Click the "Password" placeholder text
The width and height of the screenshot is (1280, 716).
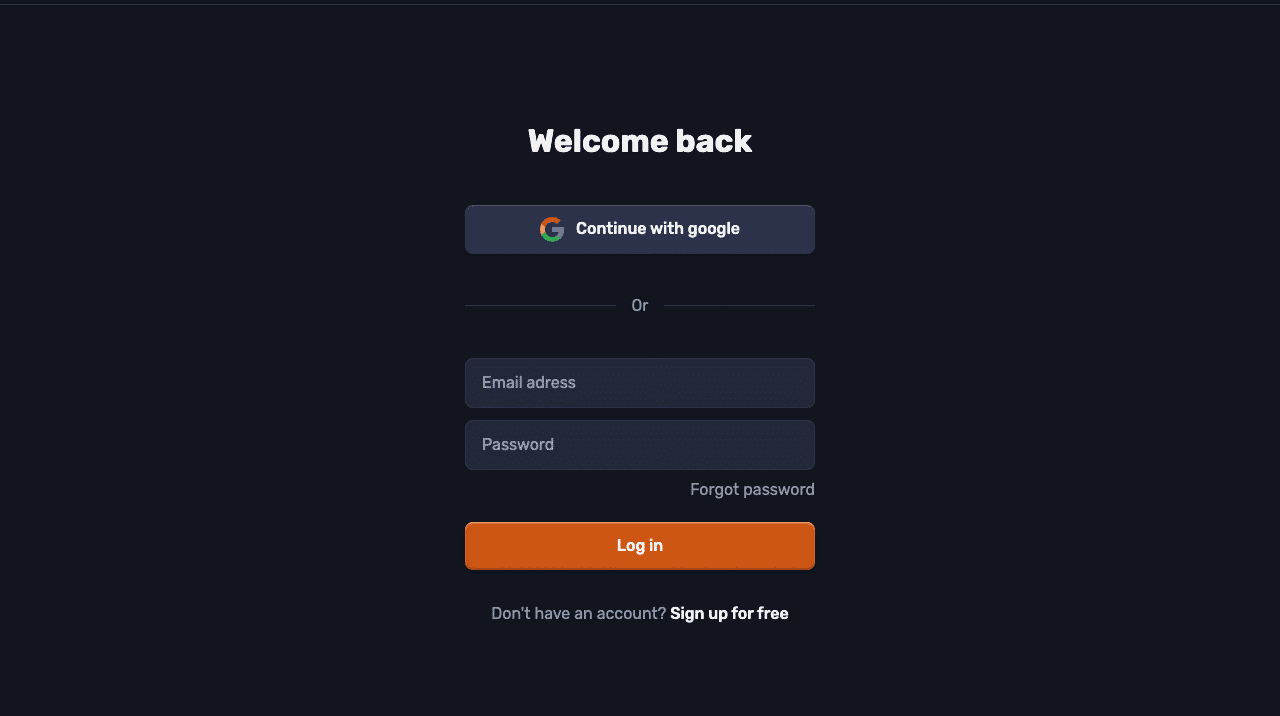point(518,444)
